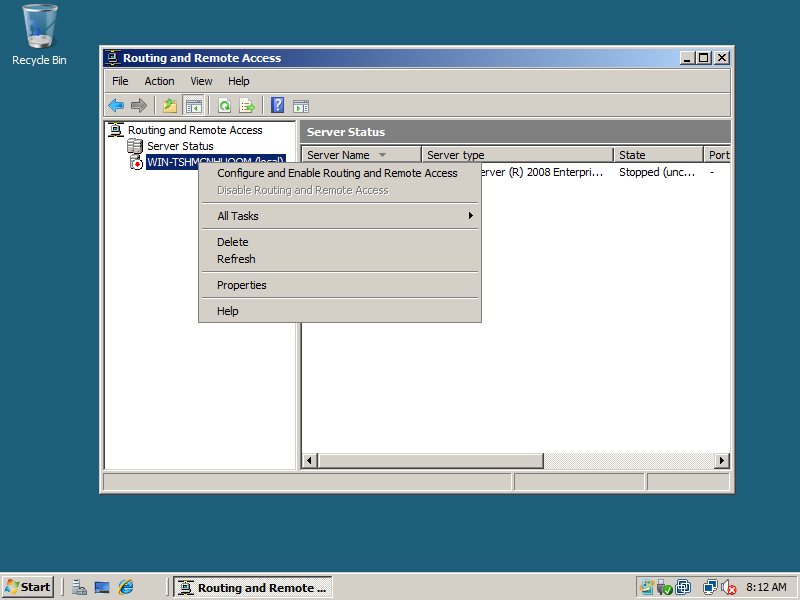Open the File menu
800x600 pixels.
[x=120, y=81]
